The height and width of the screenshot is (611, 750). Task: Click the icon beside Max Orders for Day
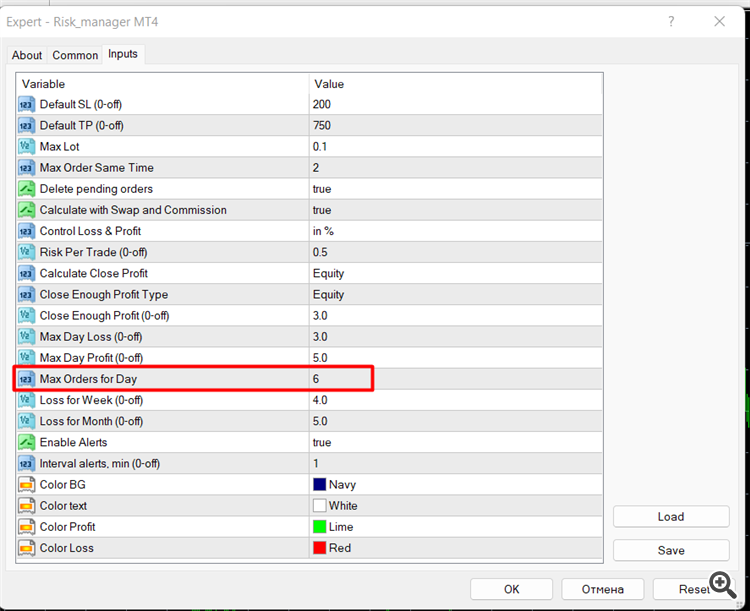click(26, 379)
